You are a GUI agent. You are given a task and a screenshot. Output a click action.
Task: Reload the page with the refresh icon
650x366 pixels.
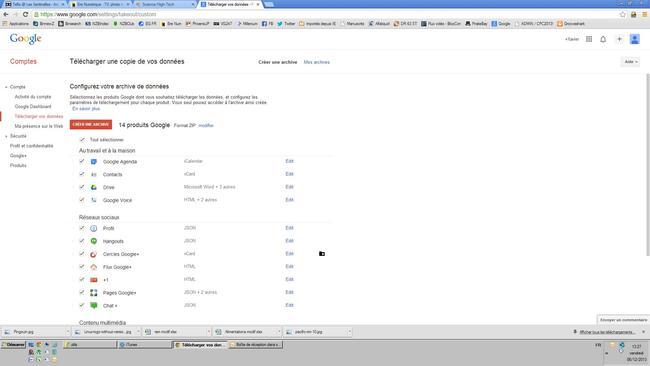point(25,14)
